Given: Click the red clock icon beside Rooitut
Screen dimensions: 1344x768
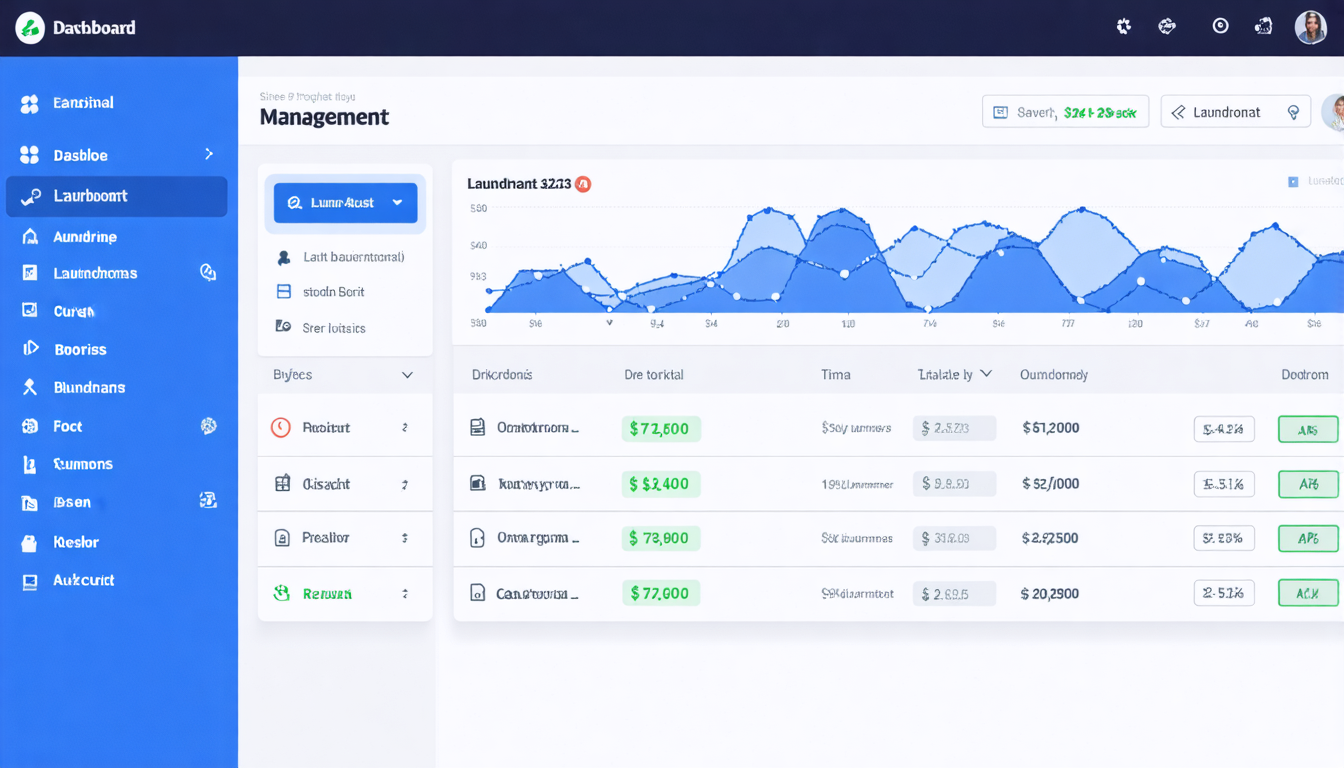Looking at the screenshot, I should [x=281, y=427].
